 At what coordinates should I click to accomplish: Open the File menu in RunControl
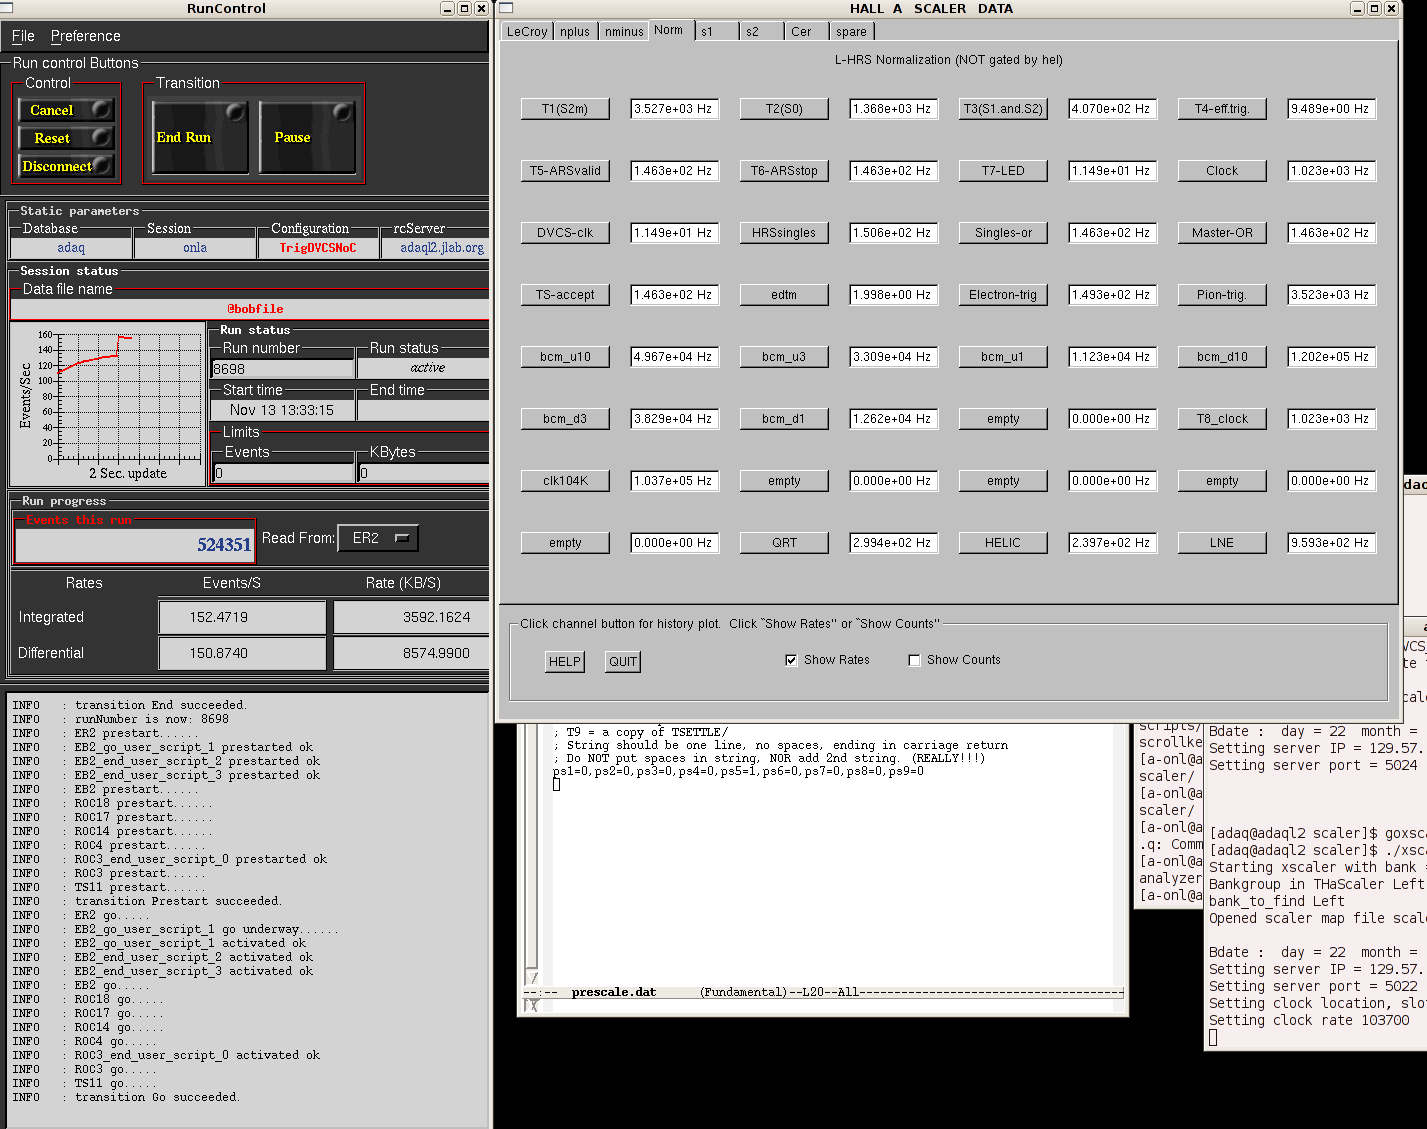pyautogui.click(x=23, y=36)
